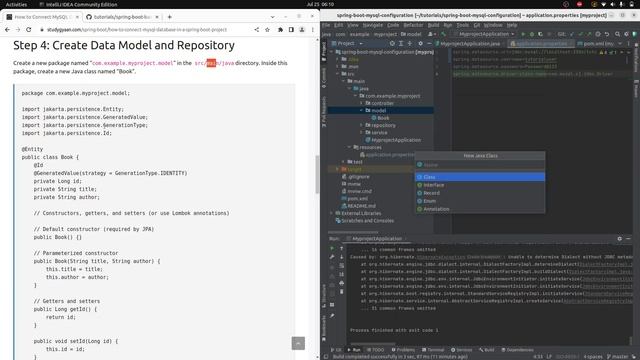Open the browser extensions puzzle icon

[280, 30]
